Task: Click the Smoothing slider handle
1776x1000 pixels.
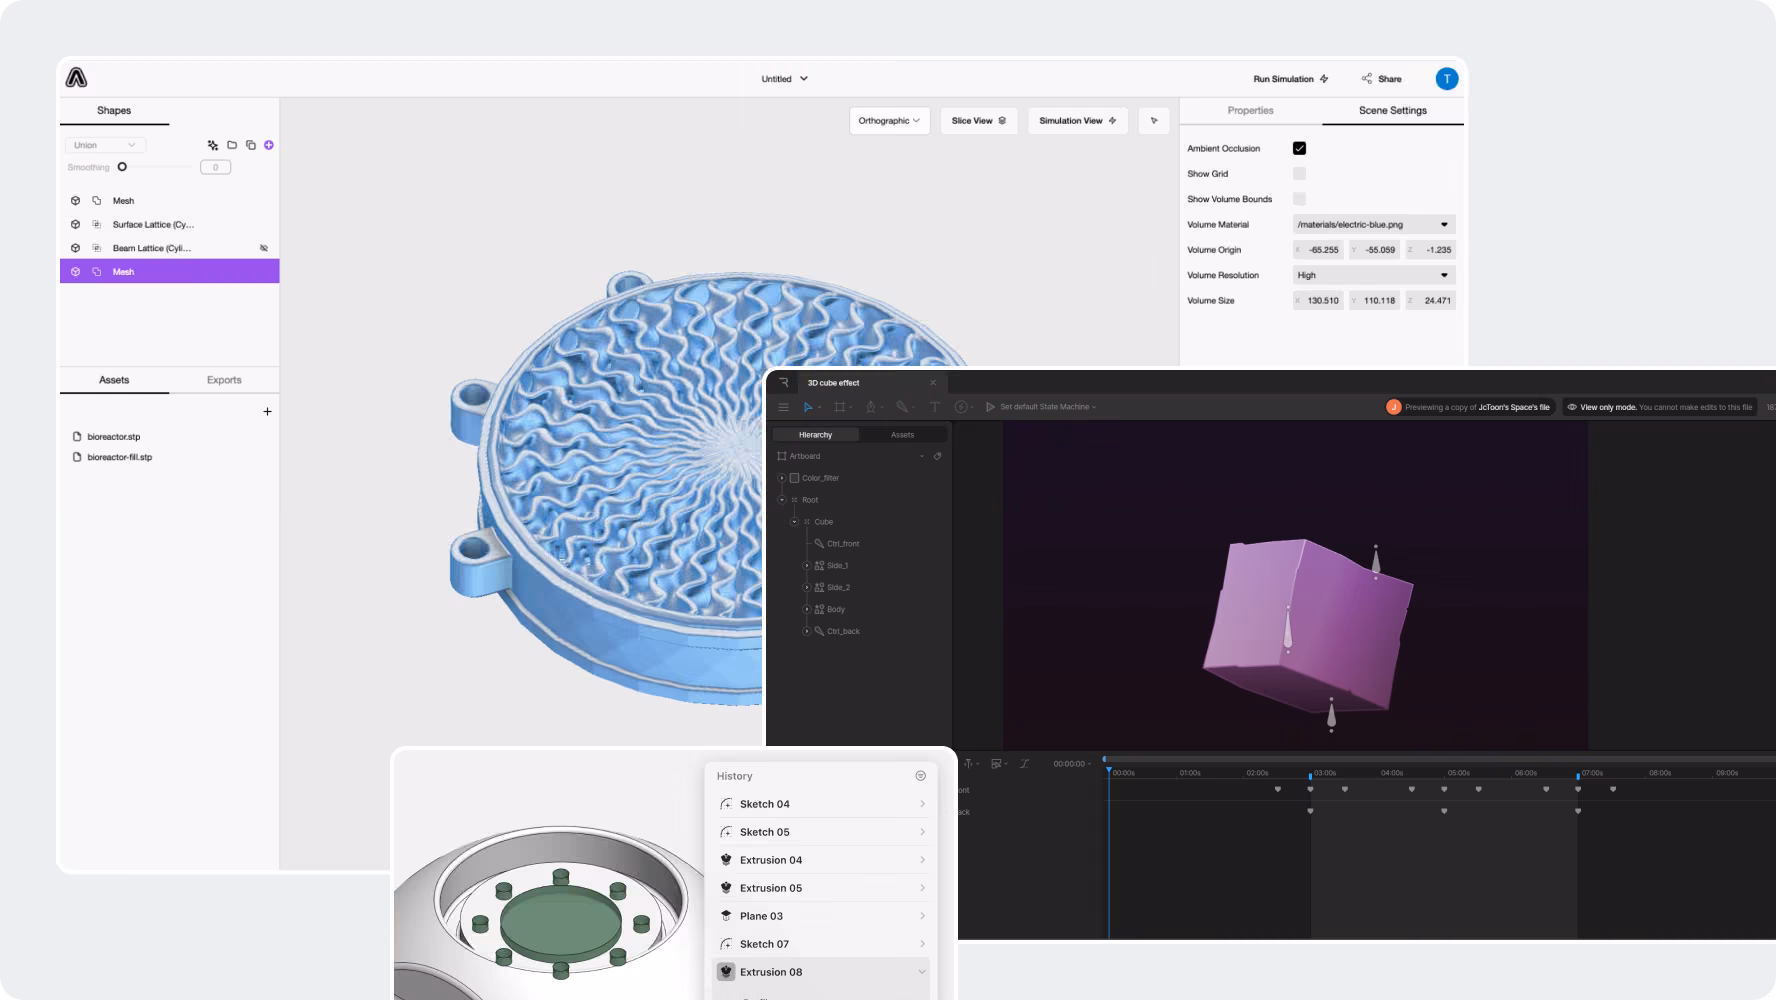Action: click(x=122, y=167)
